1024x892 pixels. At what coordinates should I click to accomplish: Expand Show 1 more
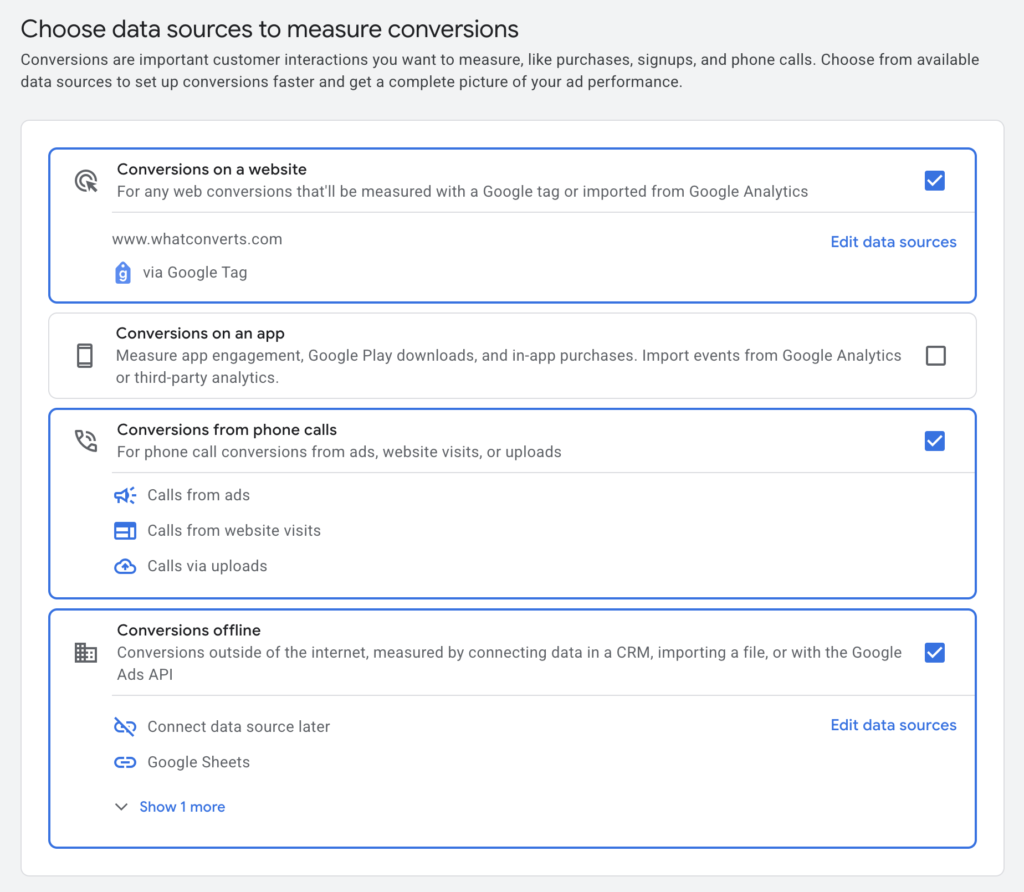[182, 806]
